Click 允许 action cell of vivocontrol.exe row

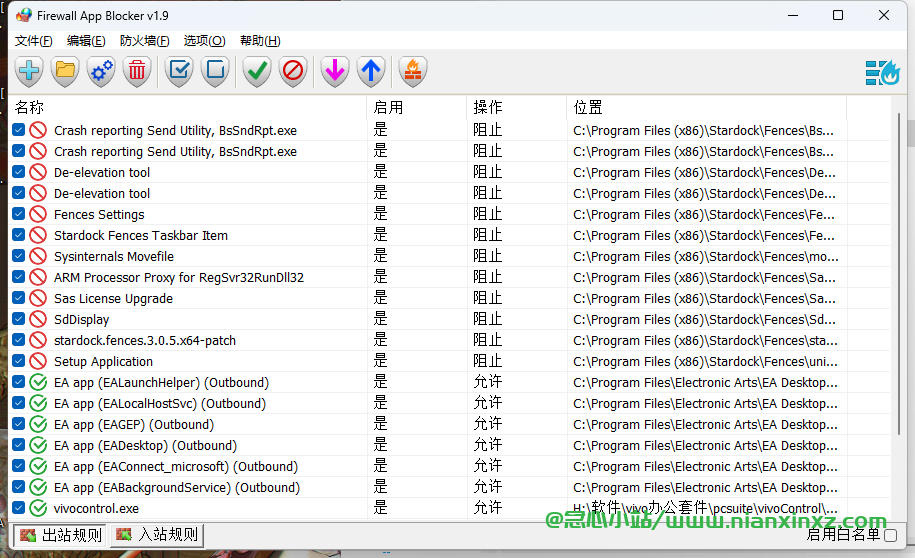click(x=488, y=508)
